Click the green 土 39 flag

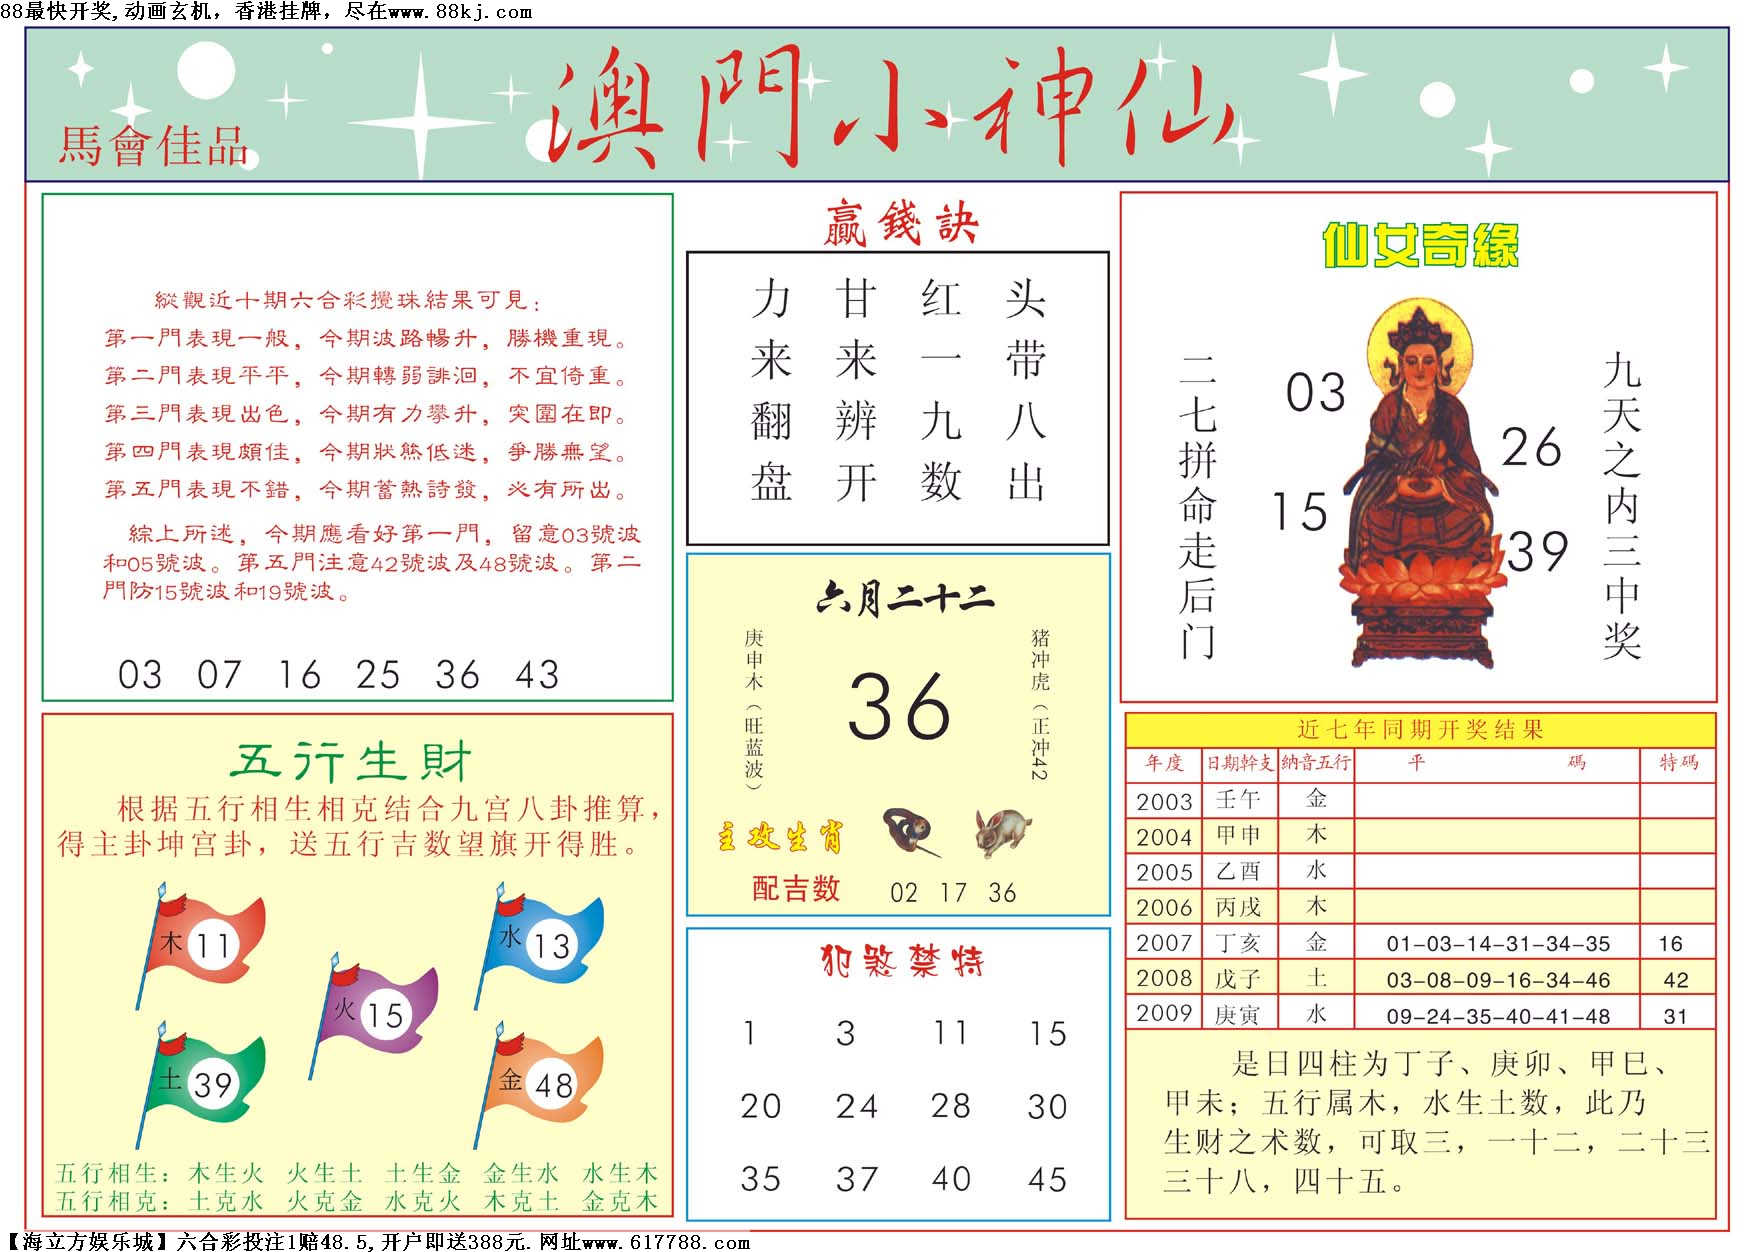click(x=202, y=1083)
